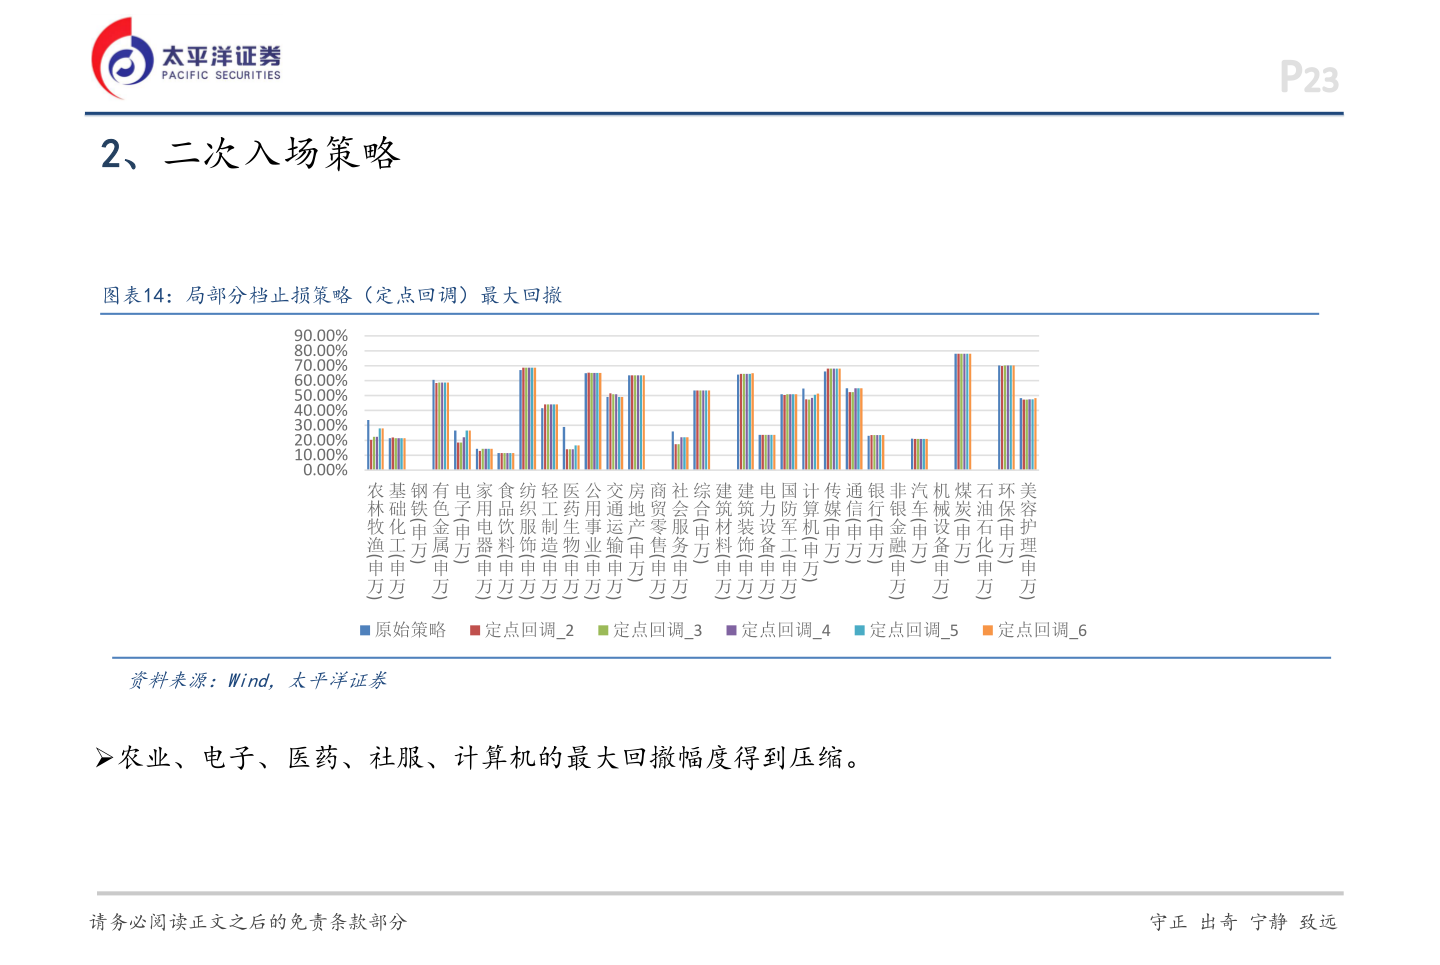Image resolution: width=1440 pixels, height=965 pixels.
Task: Click the 公用事业 category axis label
Action: [594, 540]
